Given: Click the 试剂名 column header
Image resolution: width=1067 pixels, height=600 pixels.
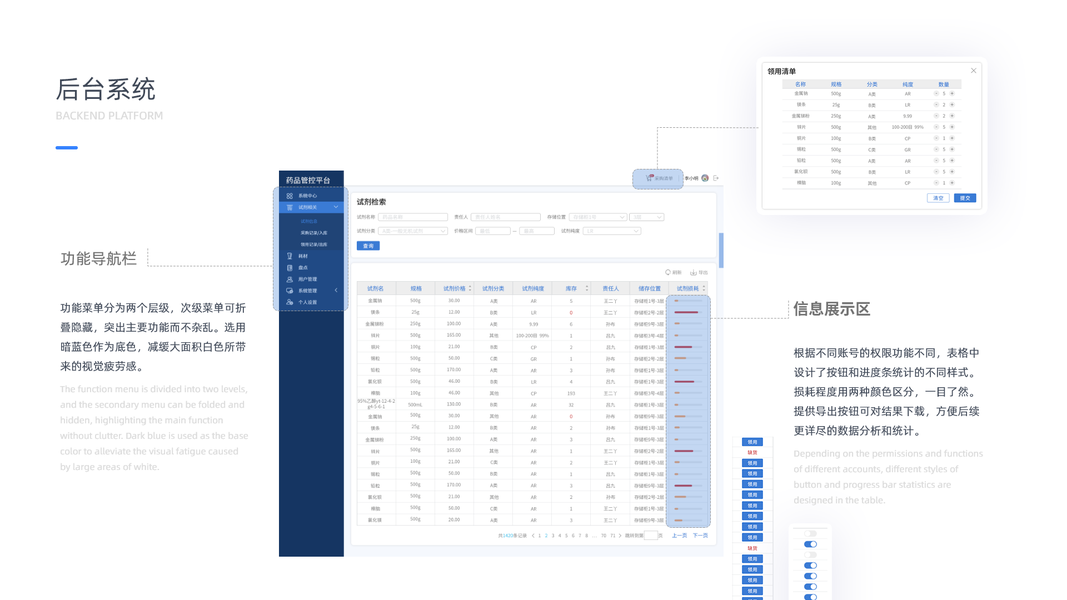Looking at the screenshot, I should click(x=376, y=288).
